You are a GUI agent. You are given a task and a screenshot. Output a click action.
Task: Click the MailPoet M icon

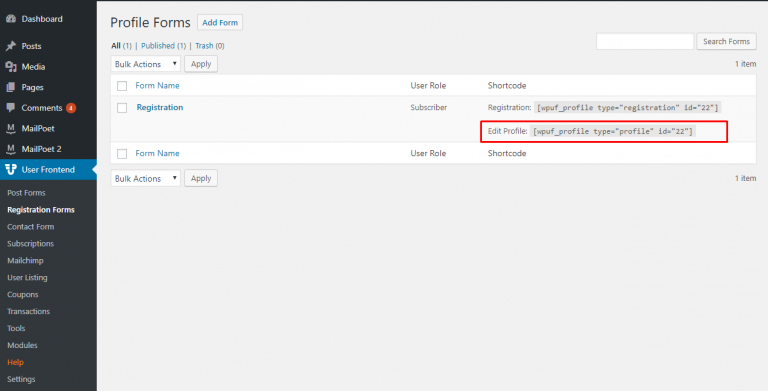11,128
